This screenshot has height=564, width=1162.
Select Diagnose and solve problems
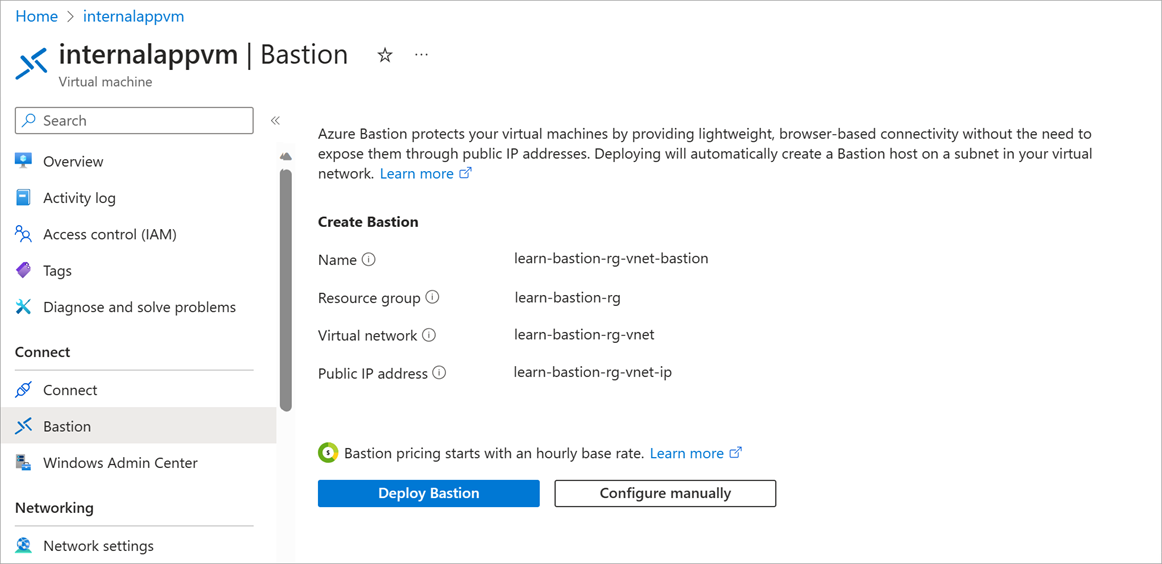(x=138, y=307)
